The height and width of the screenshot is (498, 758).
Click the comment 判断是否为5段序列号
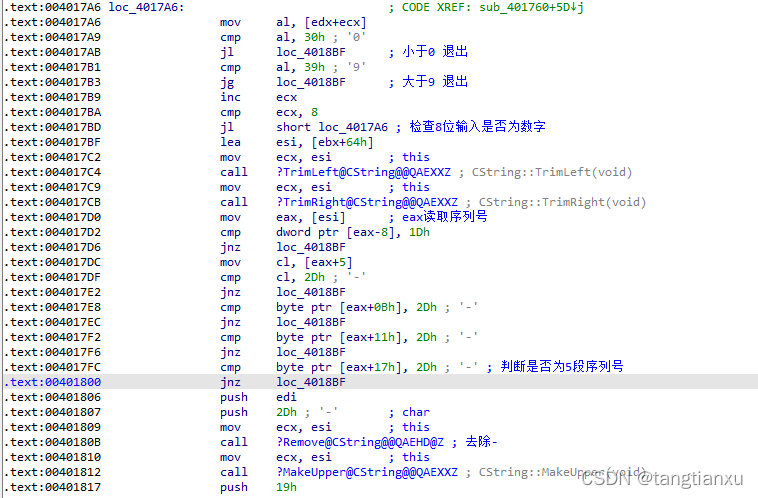[x=562, y=366]
